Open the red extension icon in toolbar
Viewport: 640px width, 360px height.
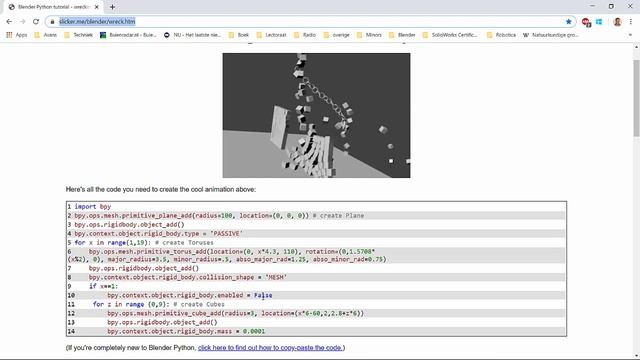click(586, 22)
